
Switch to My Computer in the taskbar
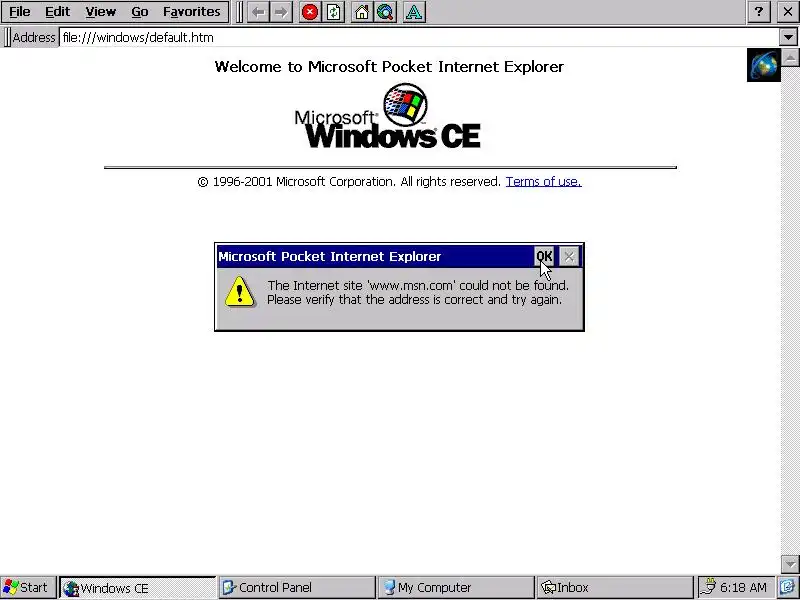pyautogui.click(x=456, y=588)
